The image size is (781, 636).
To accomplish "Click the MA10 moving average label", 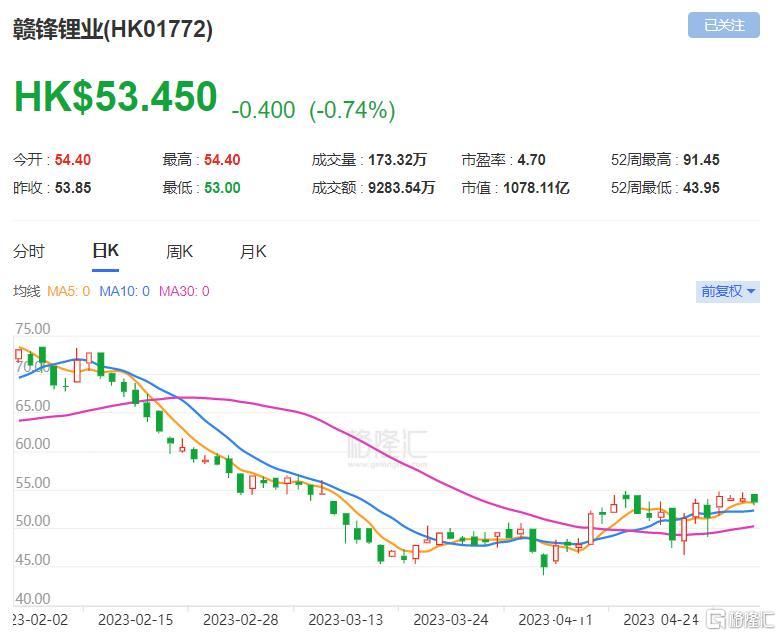I will [125, 291].
